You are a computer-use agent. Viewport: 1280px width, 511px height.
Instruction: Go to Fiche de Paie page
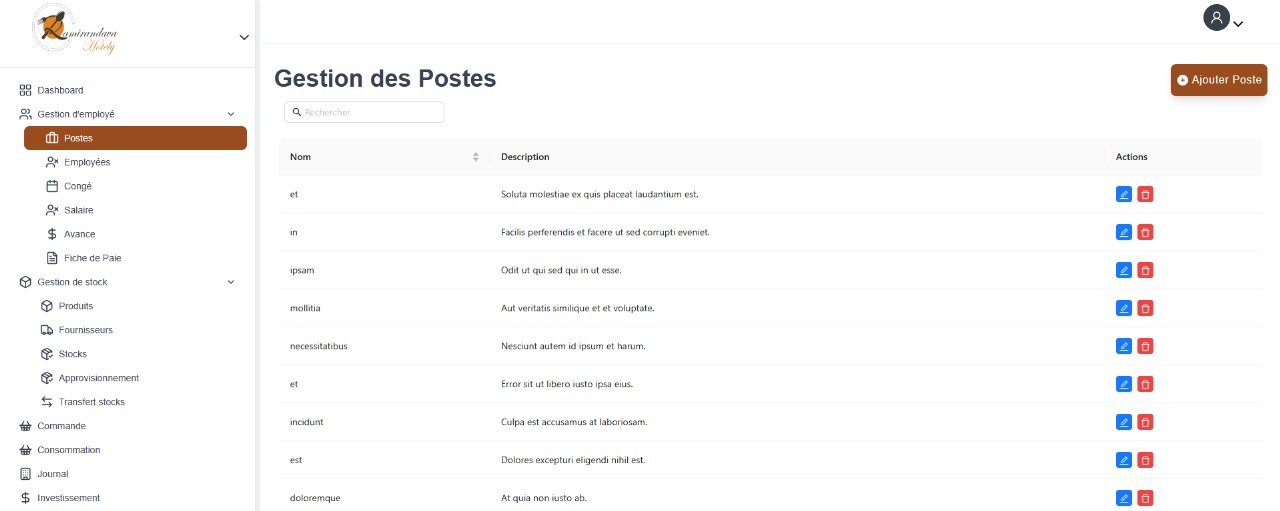(x=92, y=258)
